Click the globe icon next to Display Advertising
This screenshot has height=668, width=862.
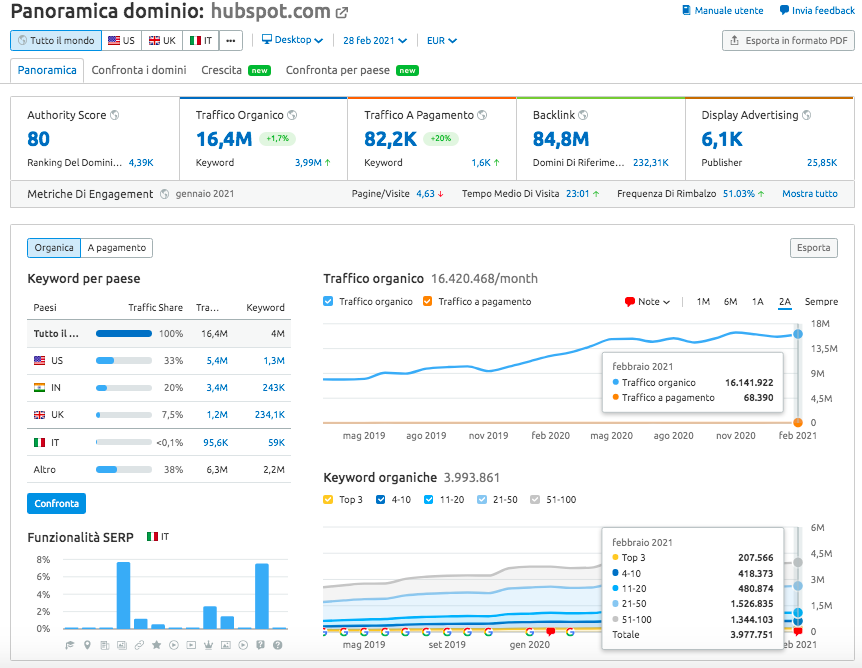pos(806,115)
